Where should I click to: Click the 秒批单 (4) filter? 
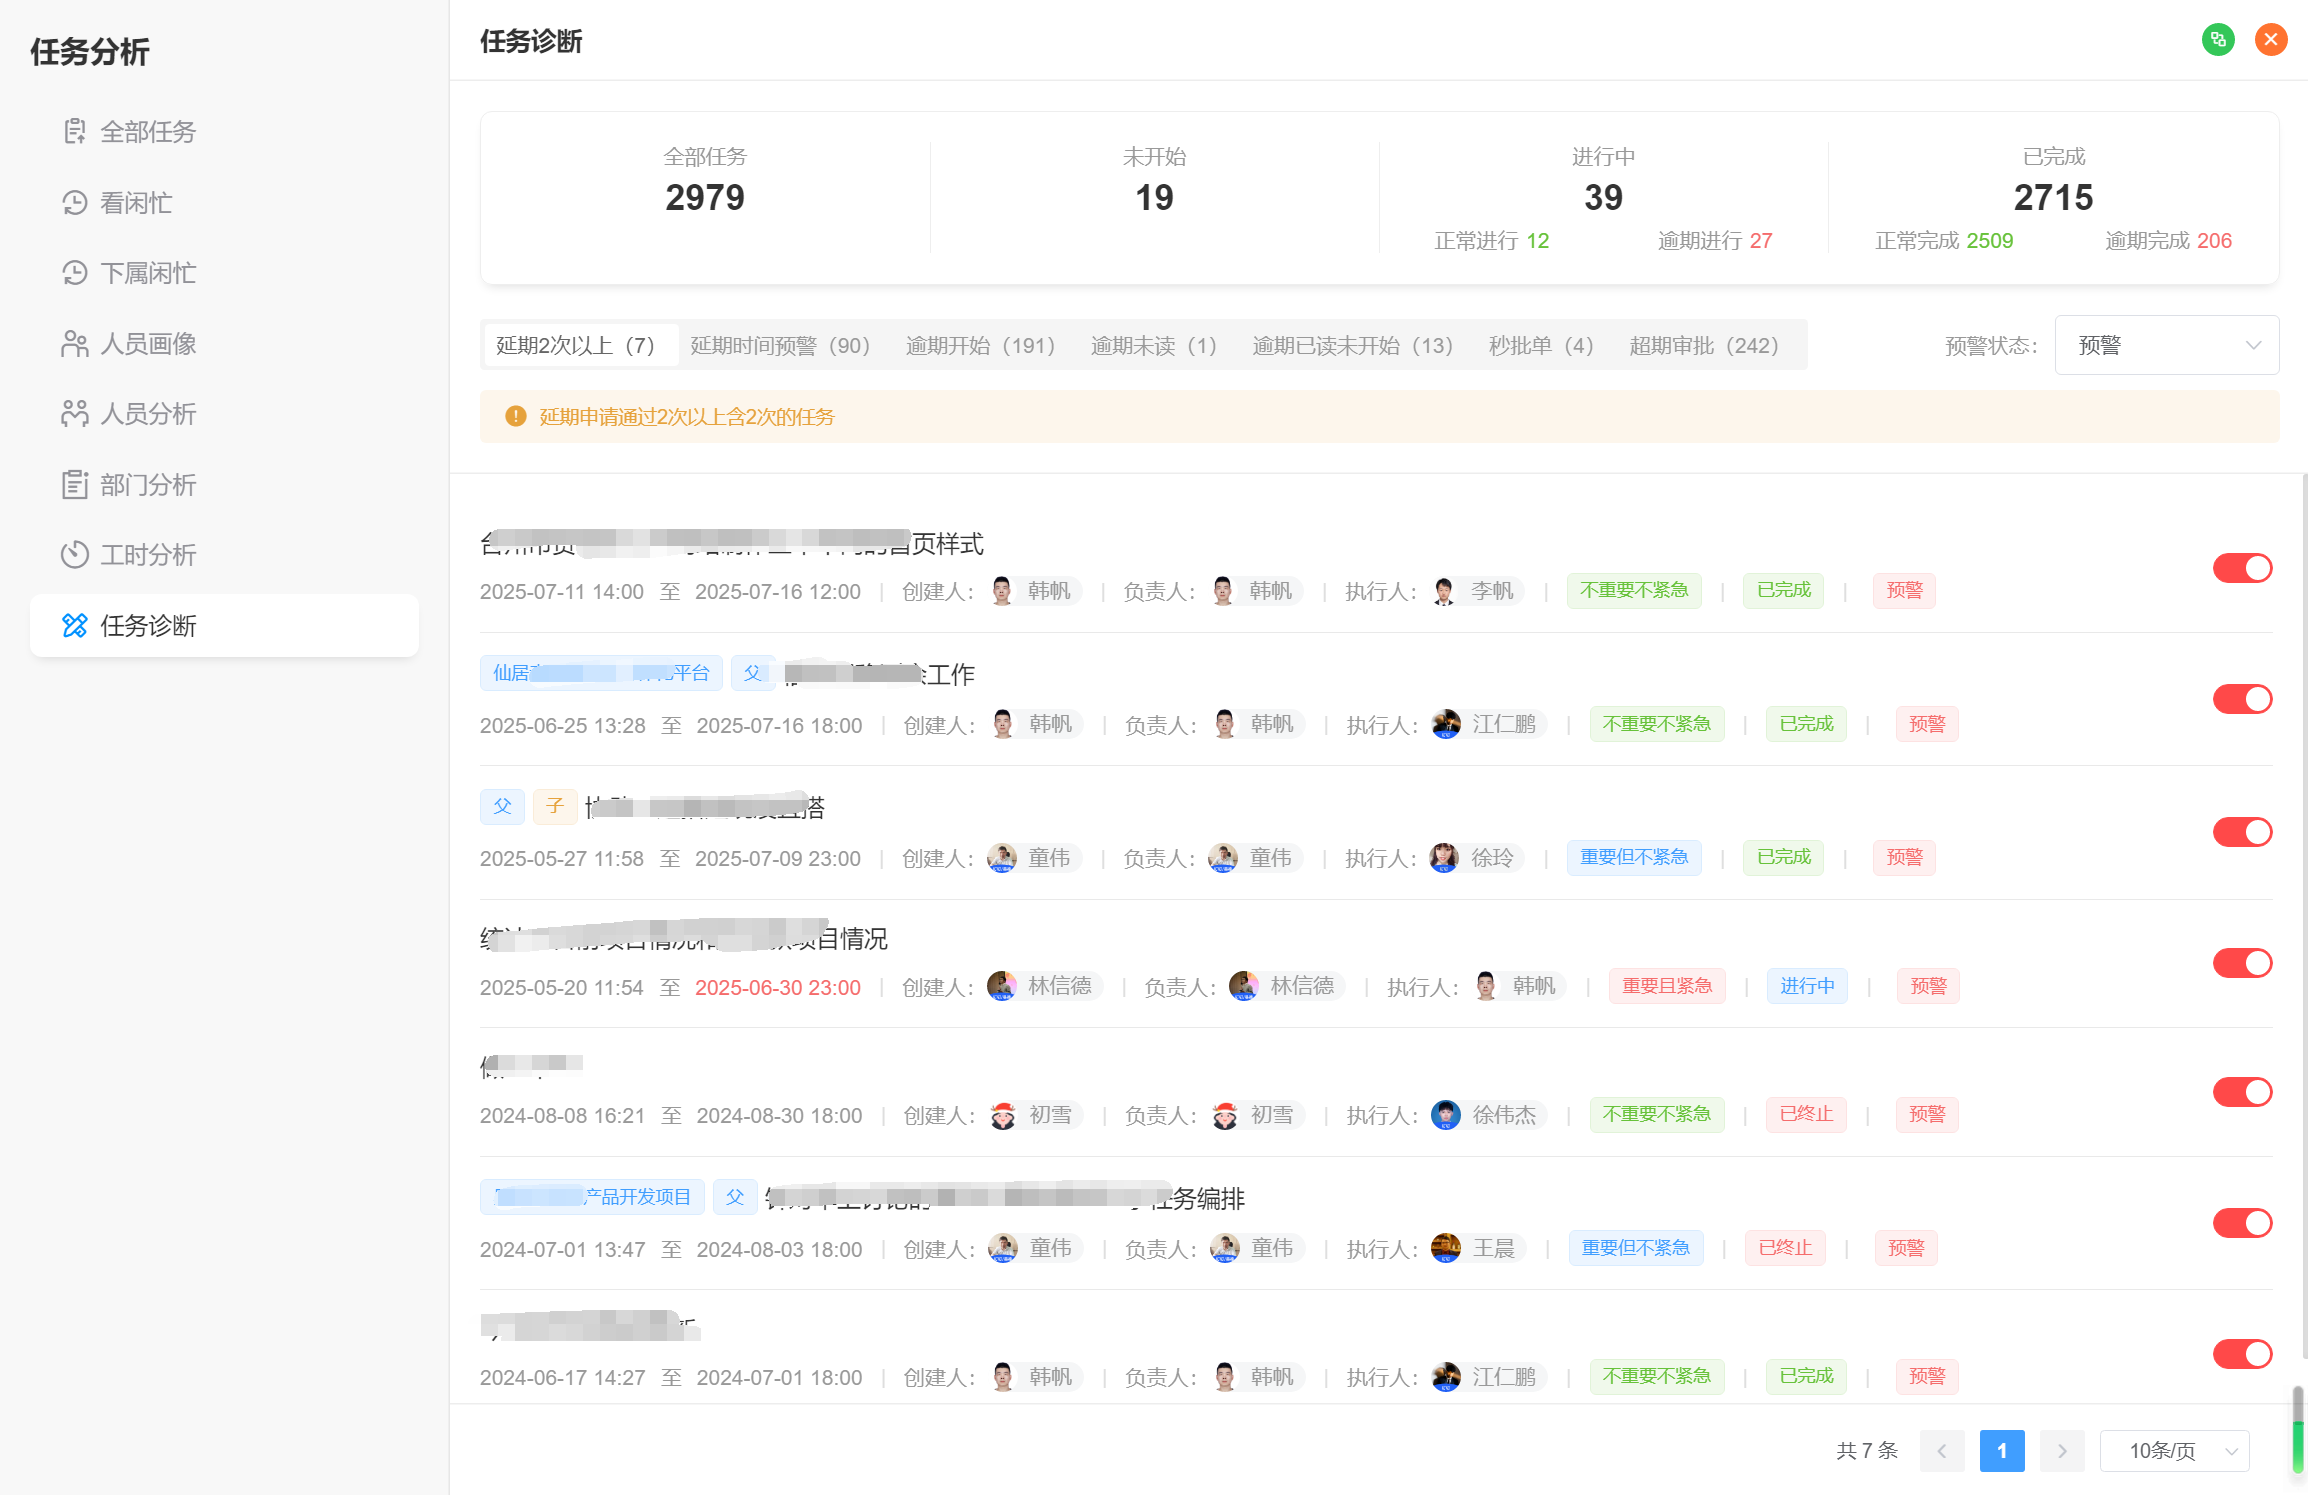point(1540,345)
